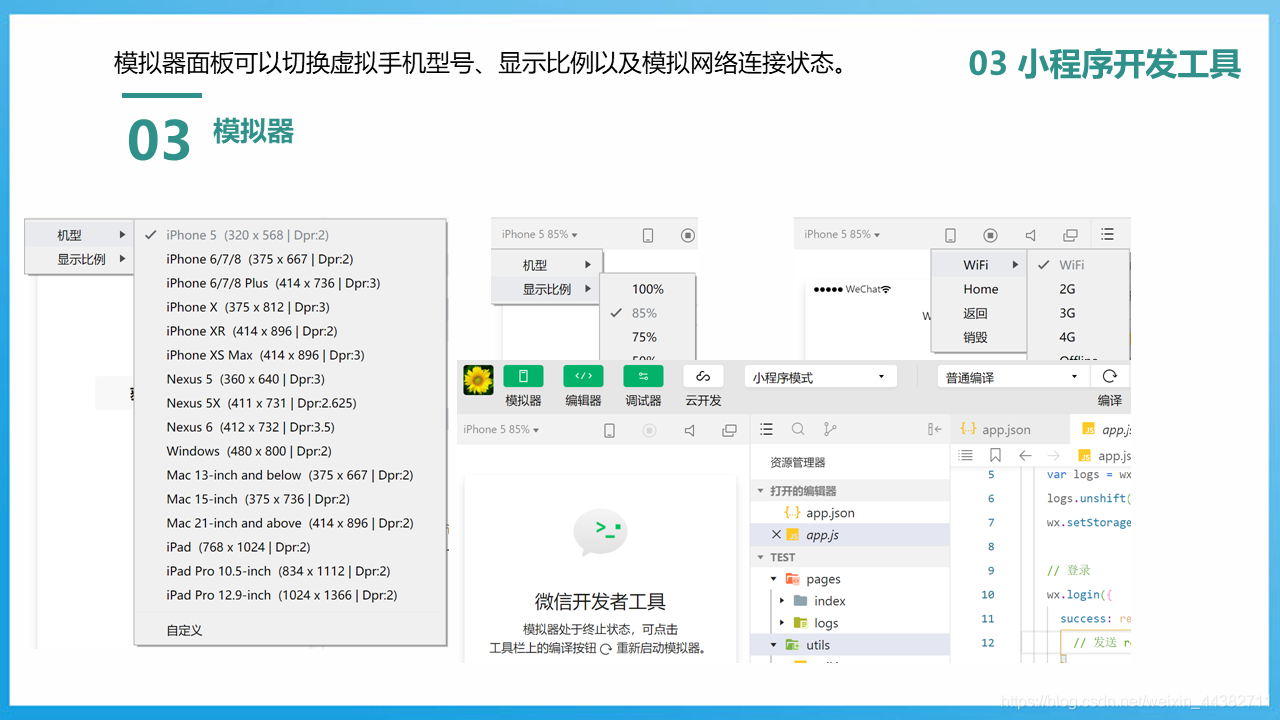Image resolution: width=1280 pixels, height=720 pixels.
Task: Choose 返回 in the network menu
Action: pos(979,313)
